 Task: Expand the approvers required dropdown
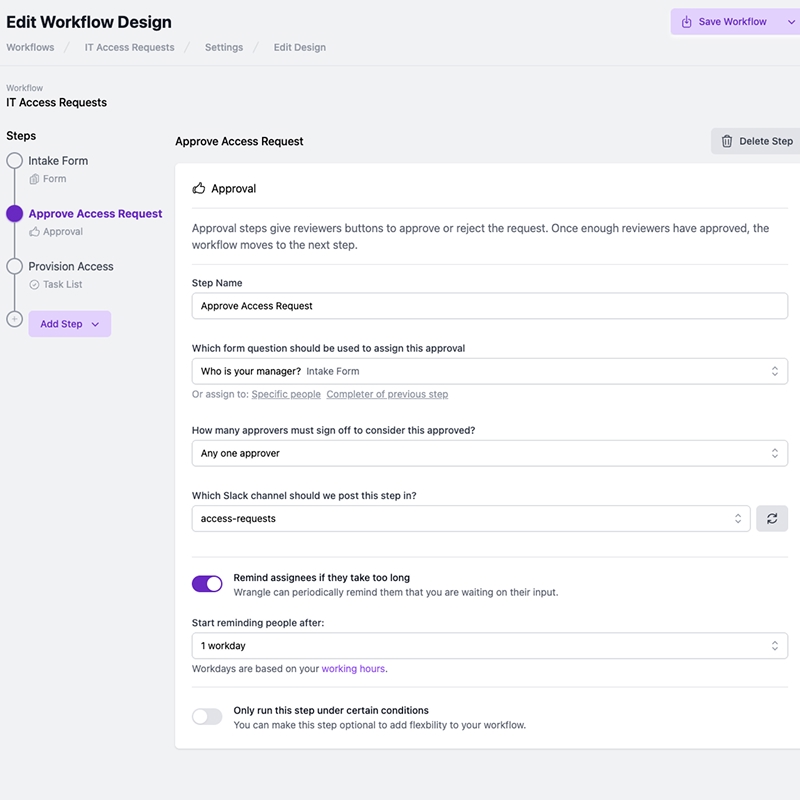(x=489, y=453)
